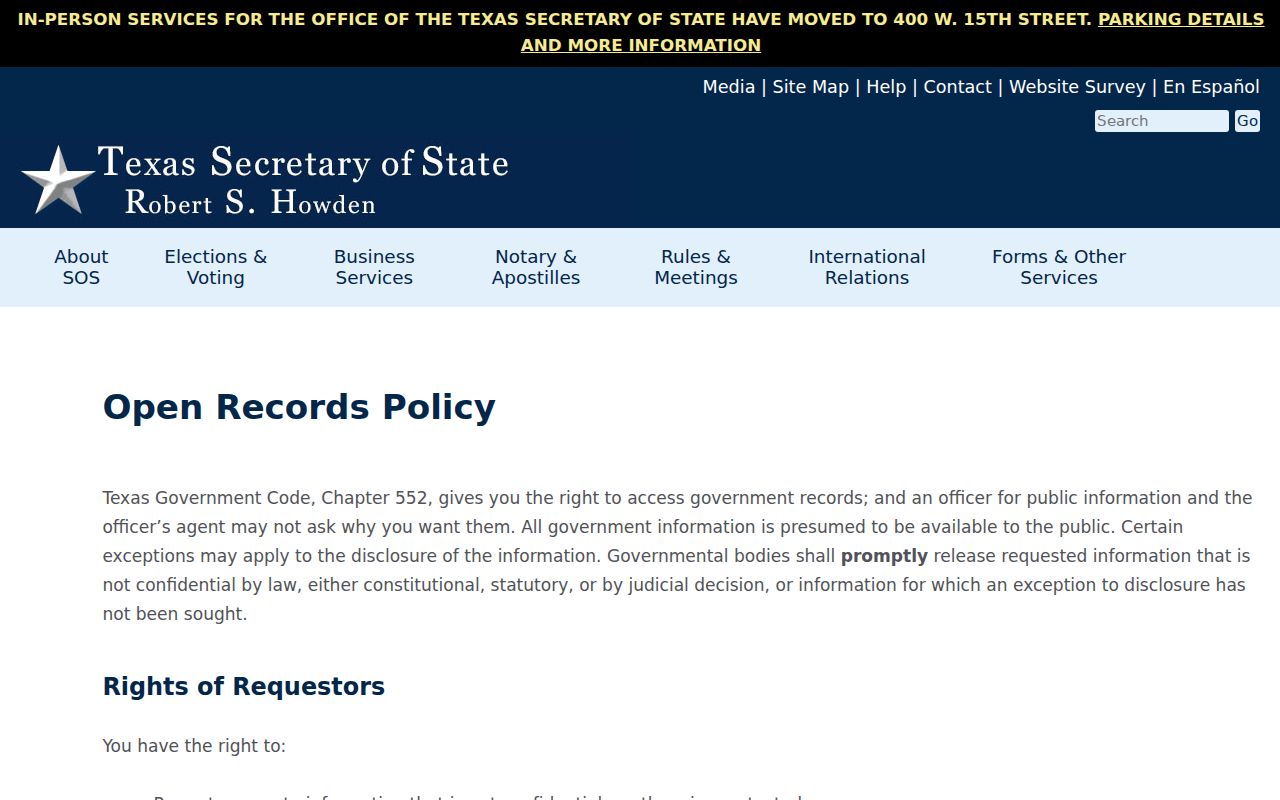1280x800 pixels.
Task: Open the About SOS menu
Action: point(81,267)
